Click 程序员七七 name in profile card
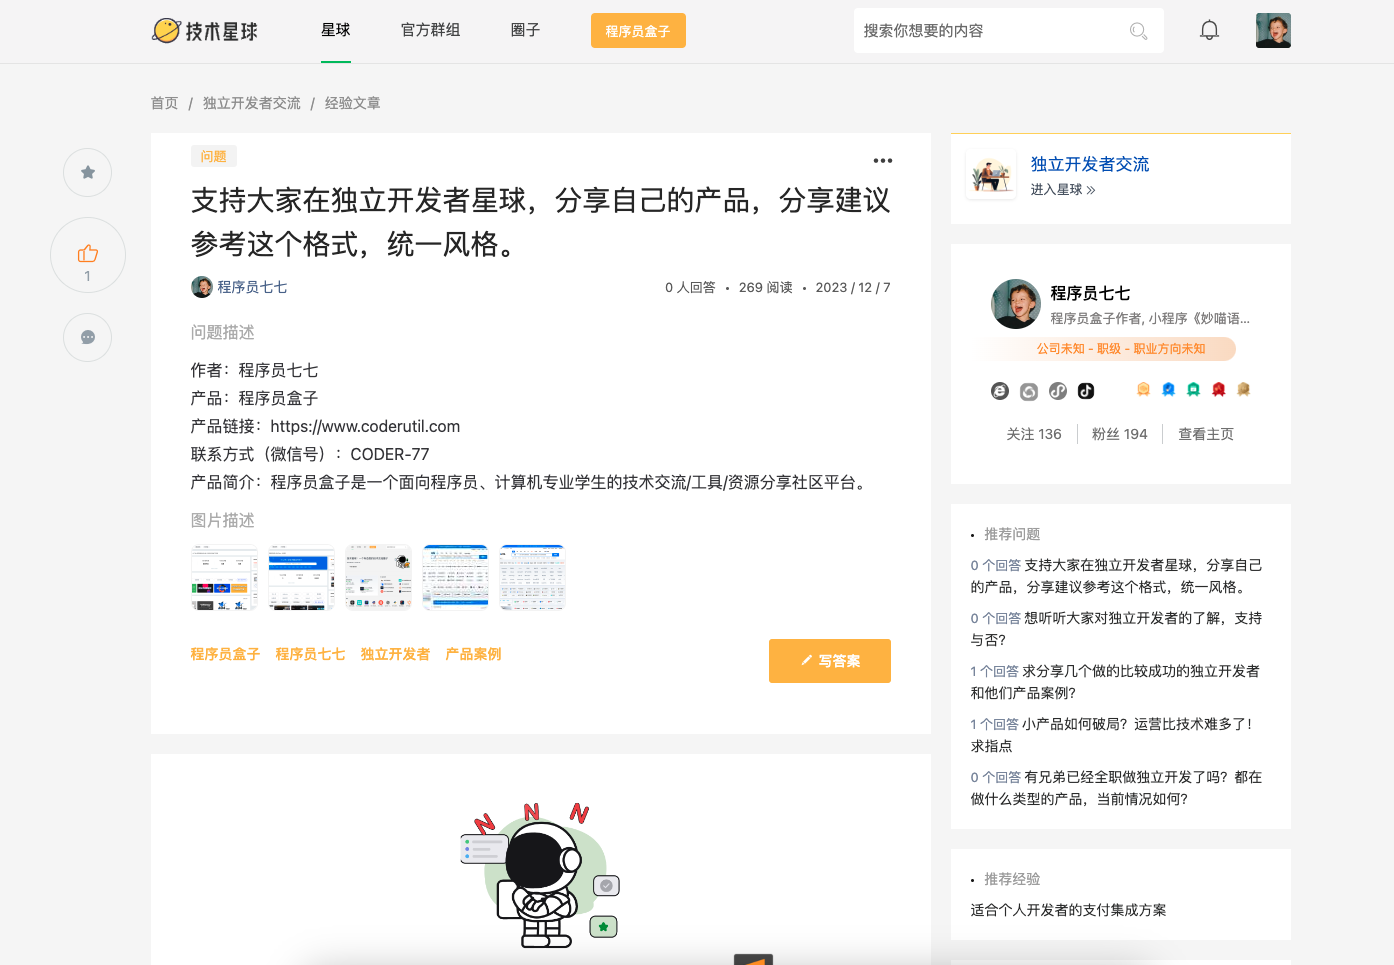The height and width of the screenshot is (965, 1394). (x=1090, y=293)
